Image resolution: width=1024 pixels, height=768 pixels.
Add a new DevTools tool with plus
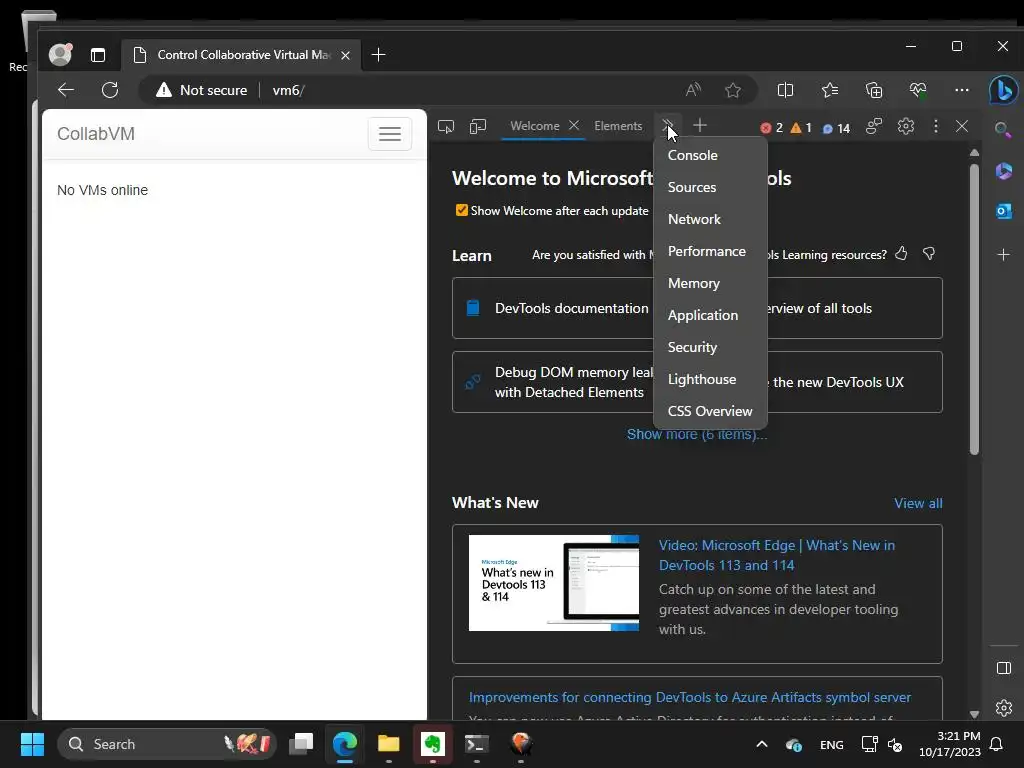click(x=699, y=125)
